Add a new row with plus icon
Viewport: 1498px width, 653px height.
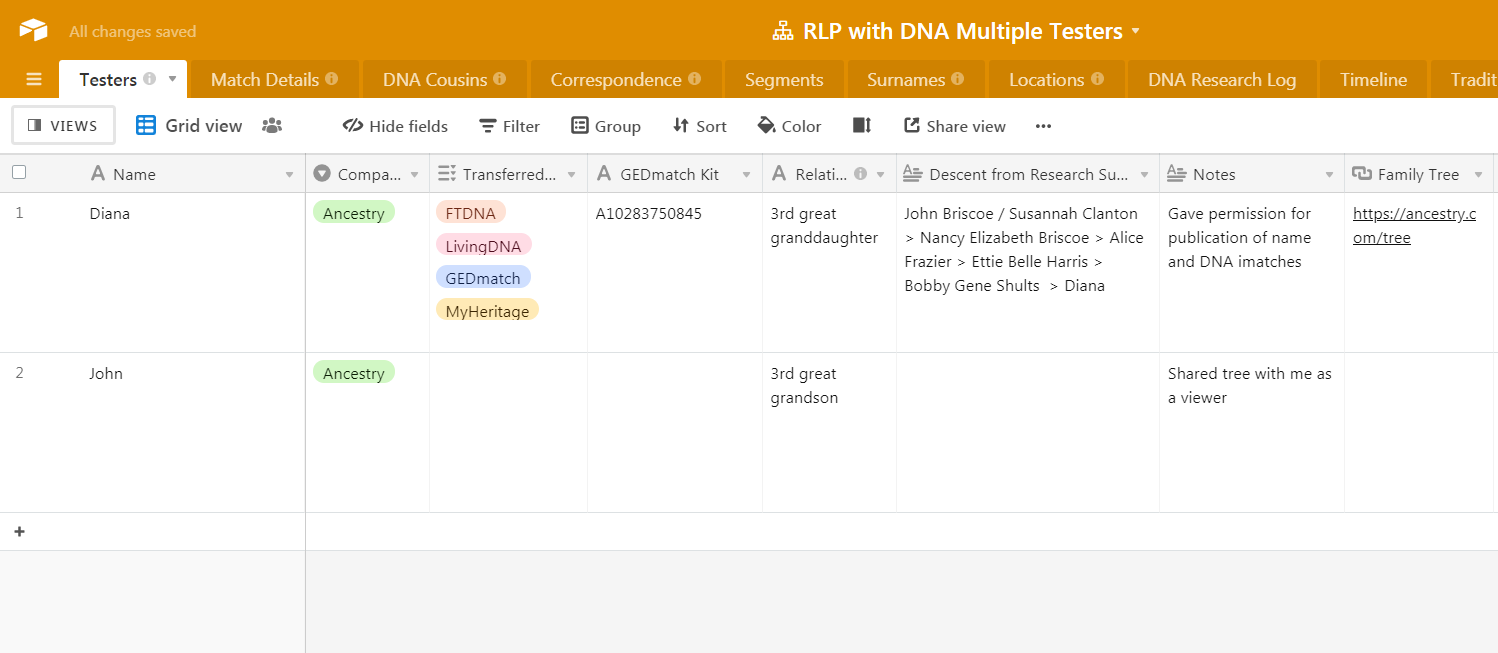pos(19,532)
